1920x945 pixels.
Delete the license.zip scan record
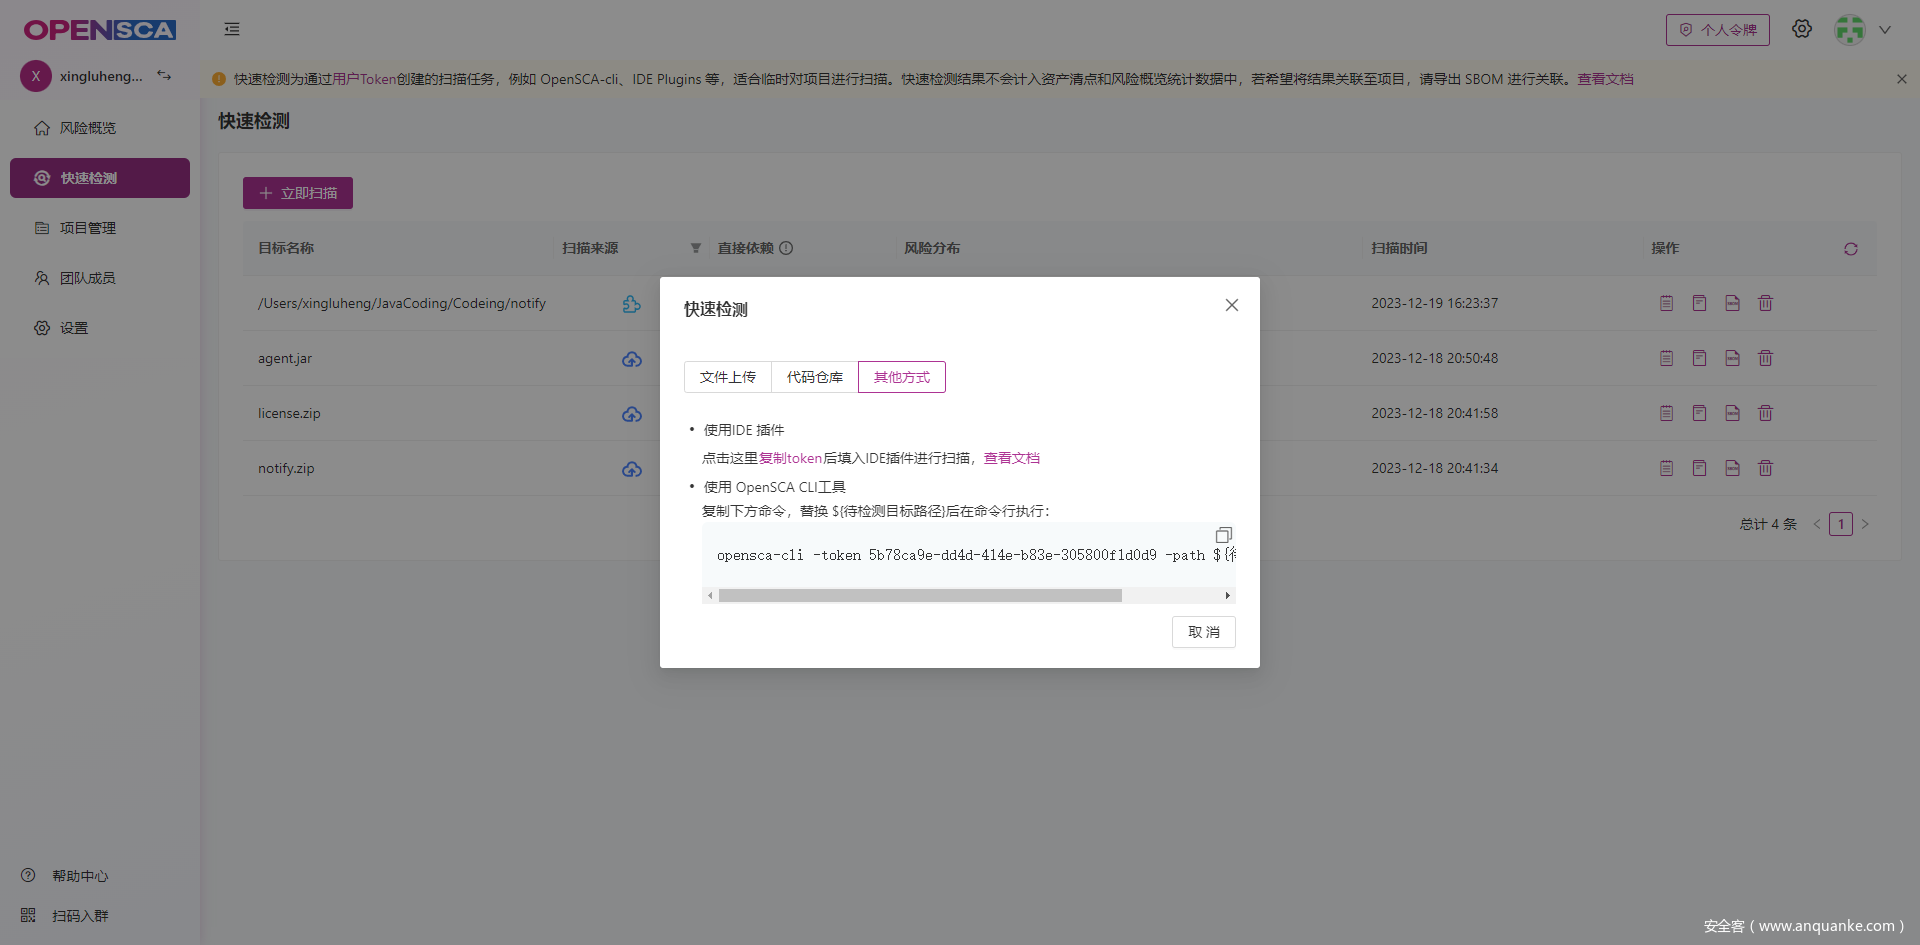pyautogui.click(x=1765, y=412)
